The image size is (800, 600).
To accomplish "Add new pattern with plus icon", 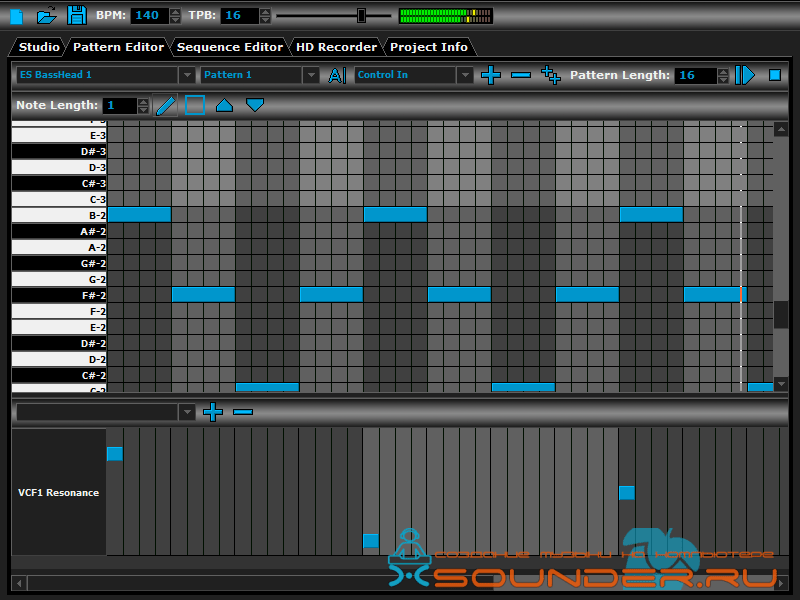I will click(490, 75).
